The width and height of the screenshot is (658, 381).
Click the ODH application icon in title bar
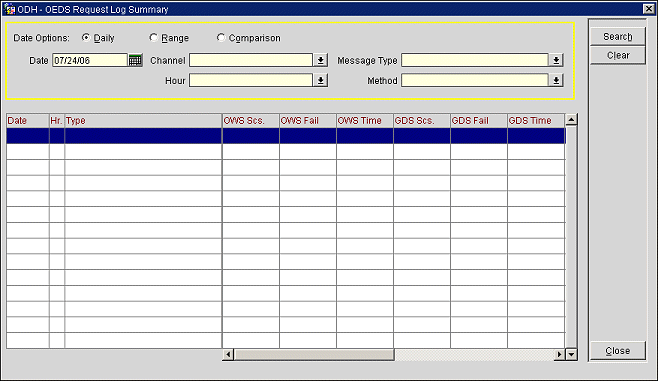[9, 9]
